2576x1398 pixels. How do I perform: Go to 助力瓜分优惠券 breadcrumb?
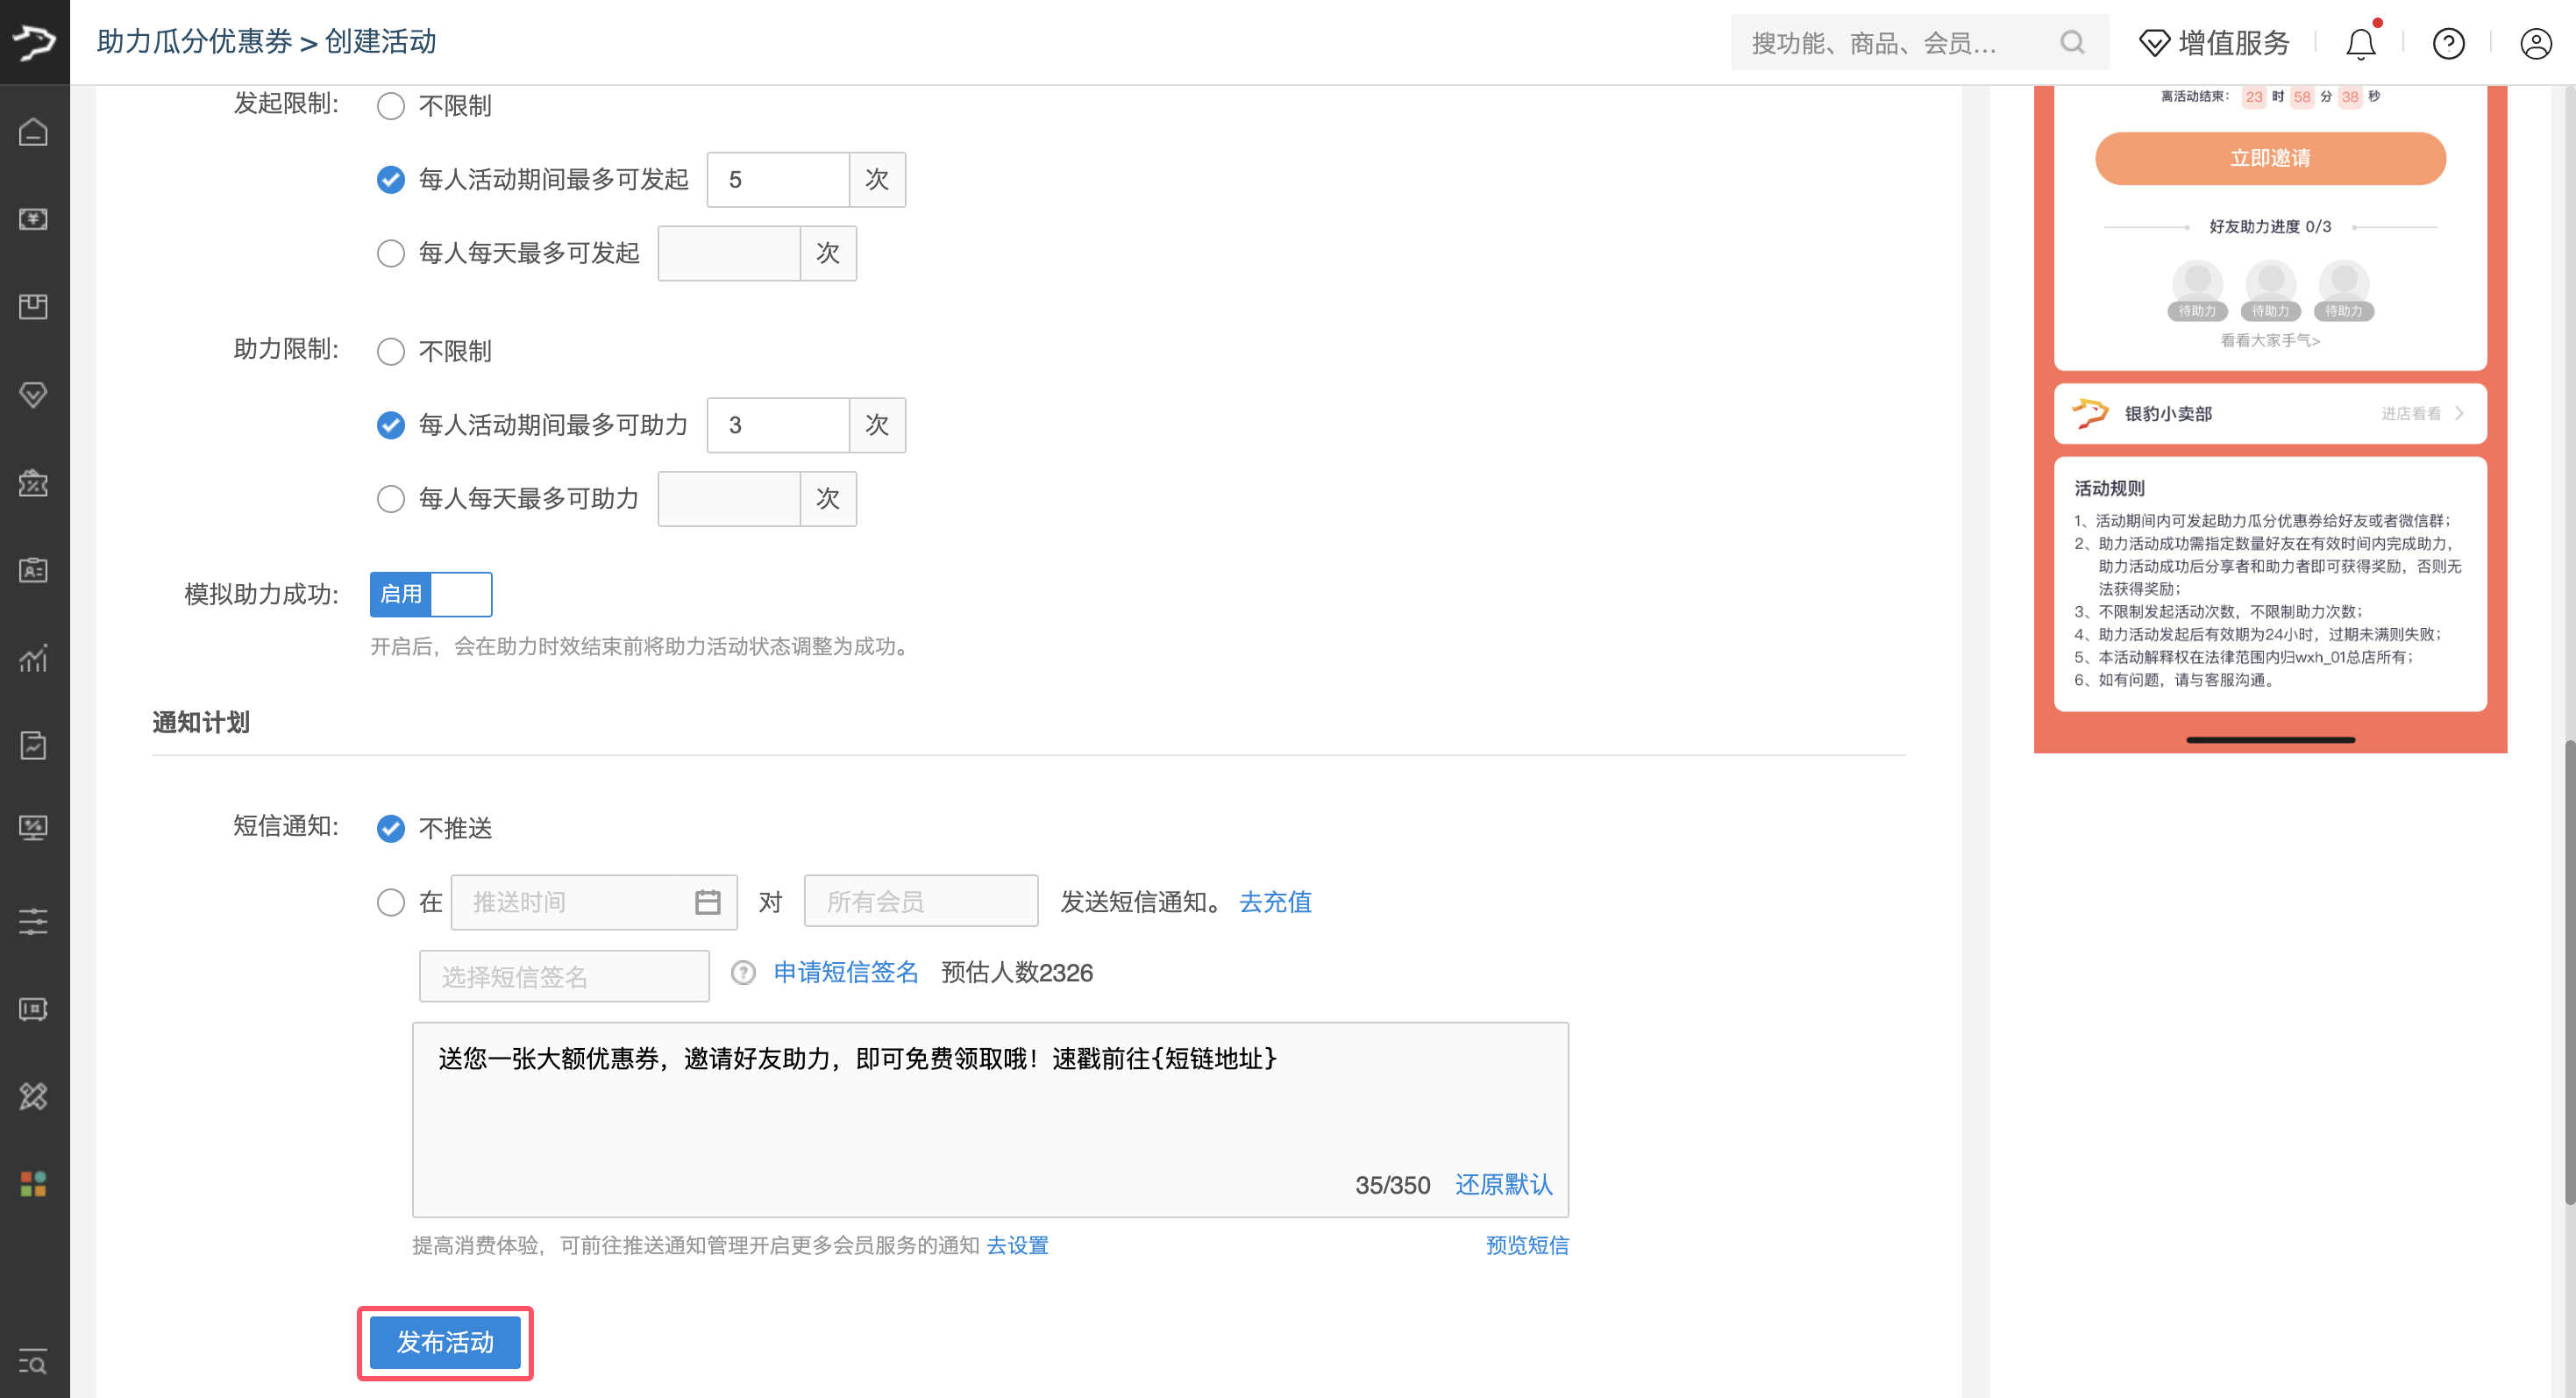pos(194,42)
